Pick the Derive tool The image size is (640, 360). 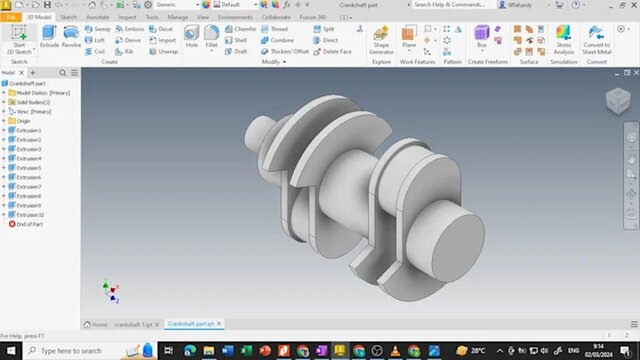point(128,40)
